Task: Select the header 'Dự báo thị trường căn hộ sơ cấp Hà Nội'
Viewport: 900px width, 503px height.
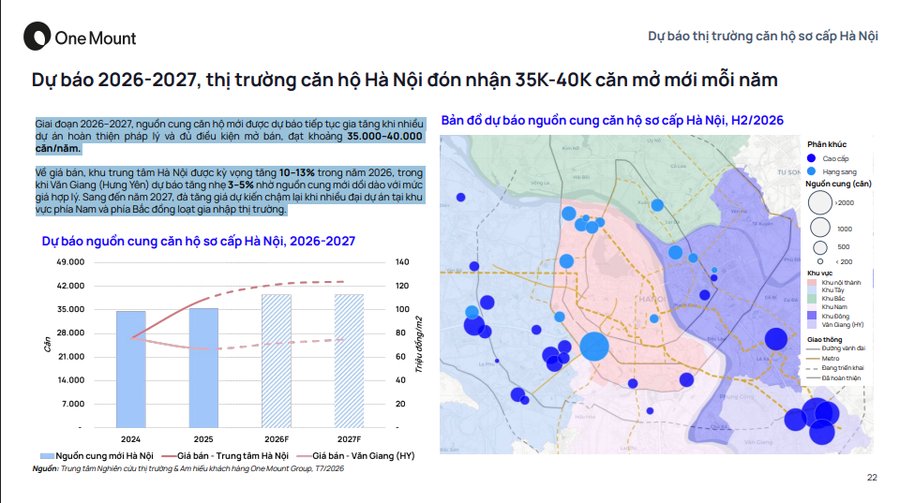Action: click(x=763, y=36)
